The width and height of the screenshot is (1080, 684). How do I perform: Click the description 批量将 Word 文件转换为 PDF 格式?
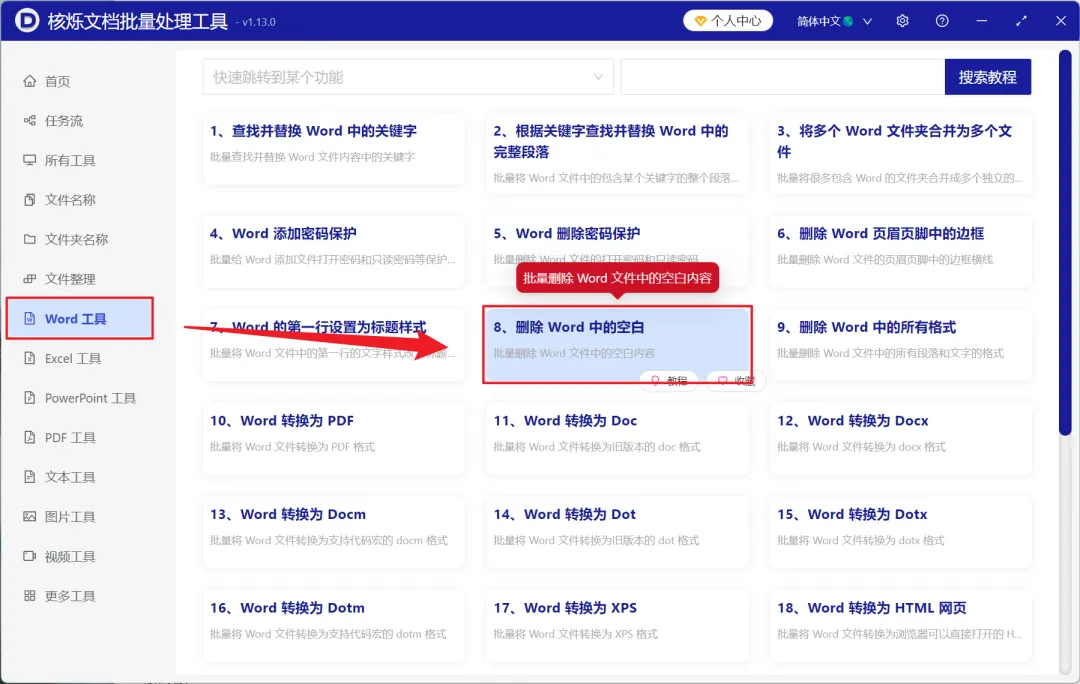click(292, 446)
